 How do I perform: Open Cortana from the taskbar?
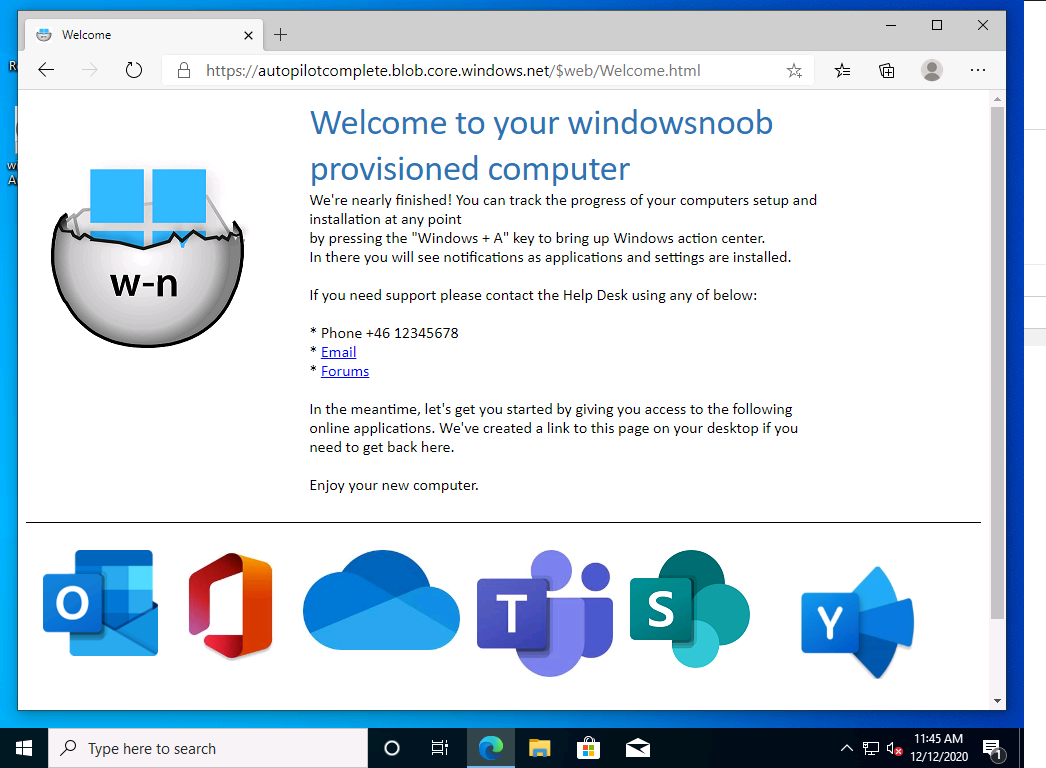[392, 749]
